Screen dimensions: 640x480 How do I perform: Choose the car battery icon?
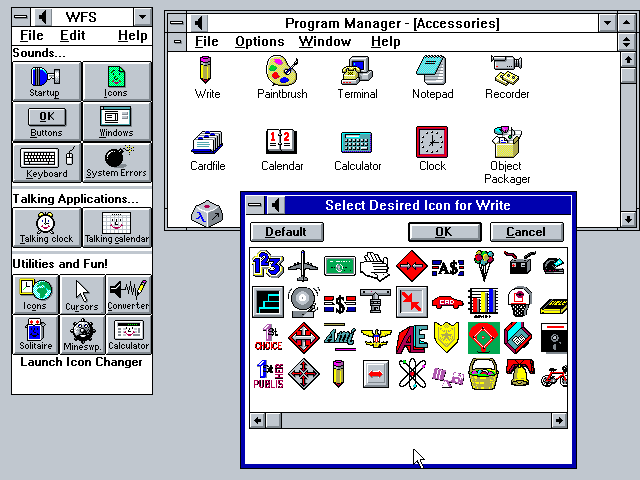(519, 263)
